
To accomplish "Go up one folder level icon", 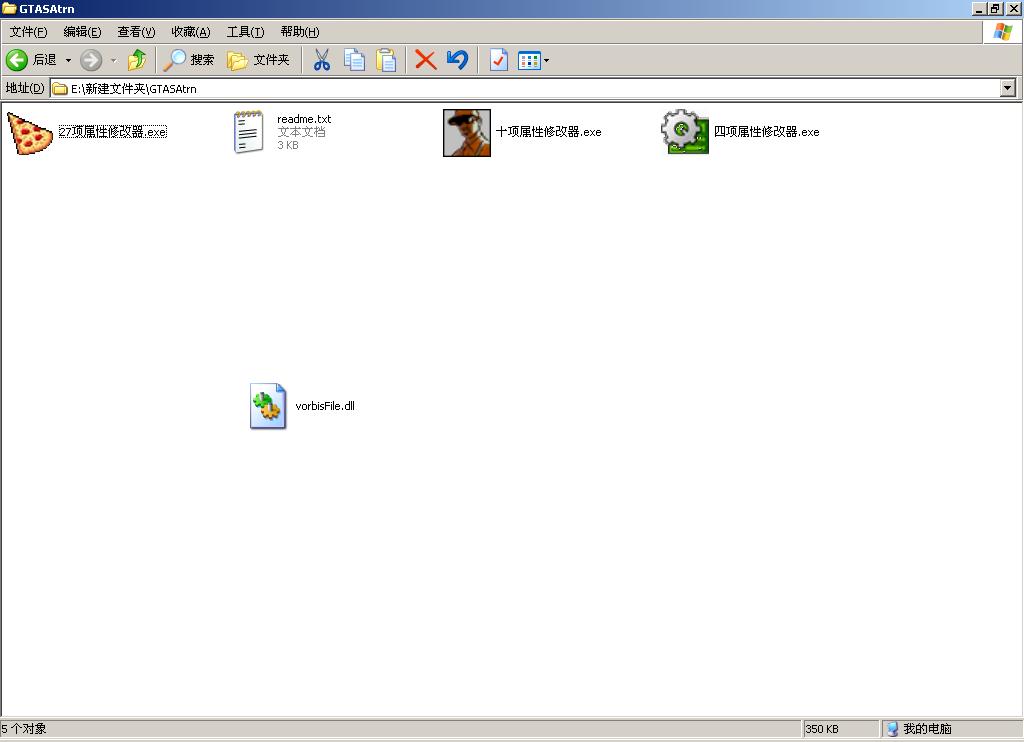I will point(137,60).
